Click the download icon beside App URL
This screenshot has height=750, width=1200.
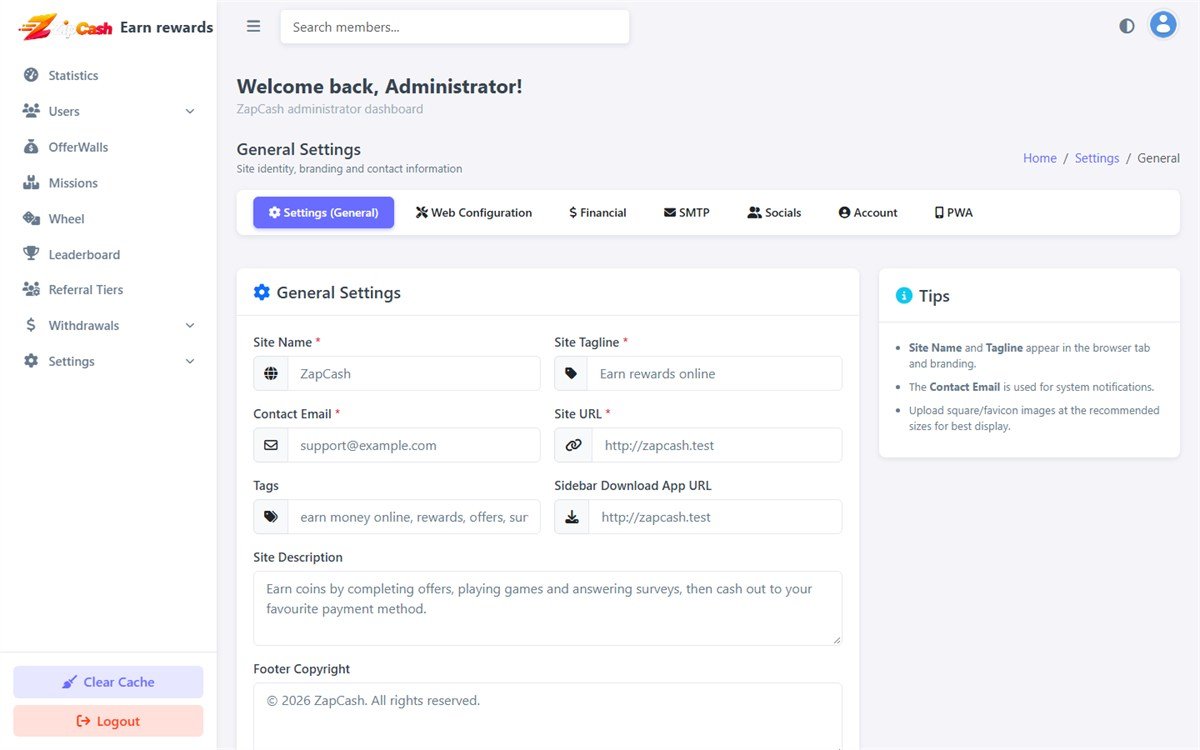point(571,517)
